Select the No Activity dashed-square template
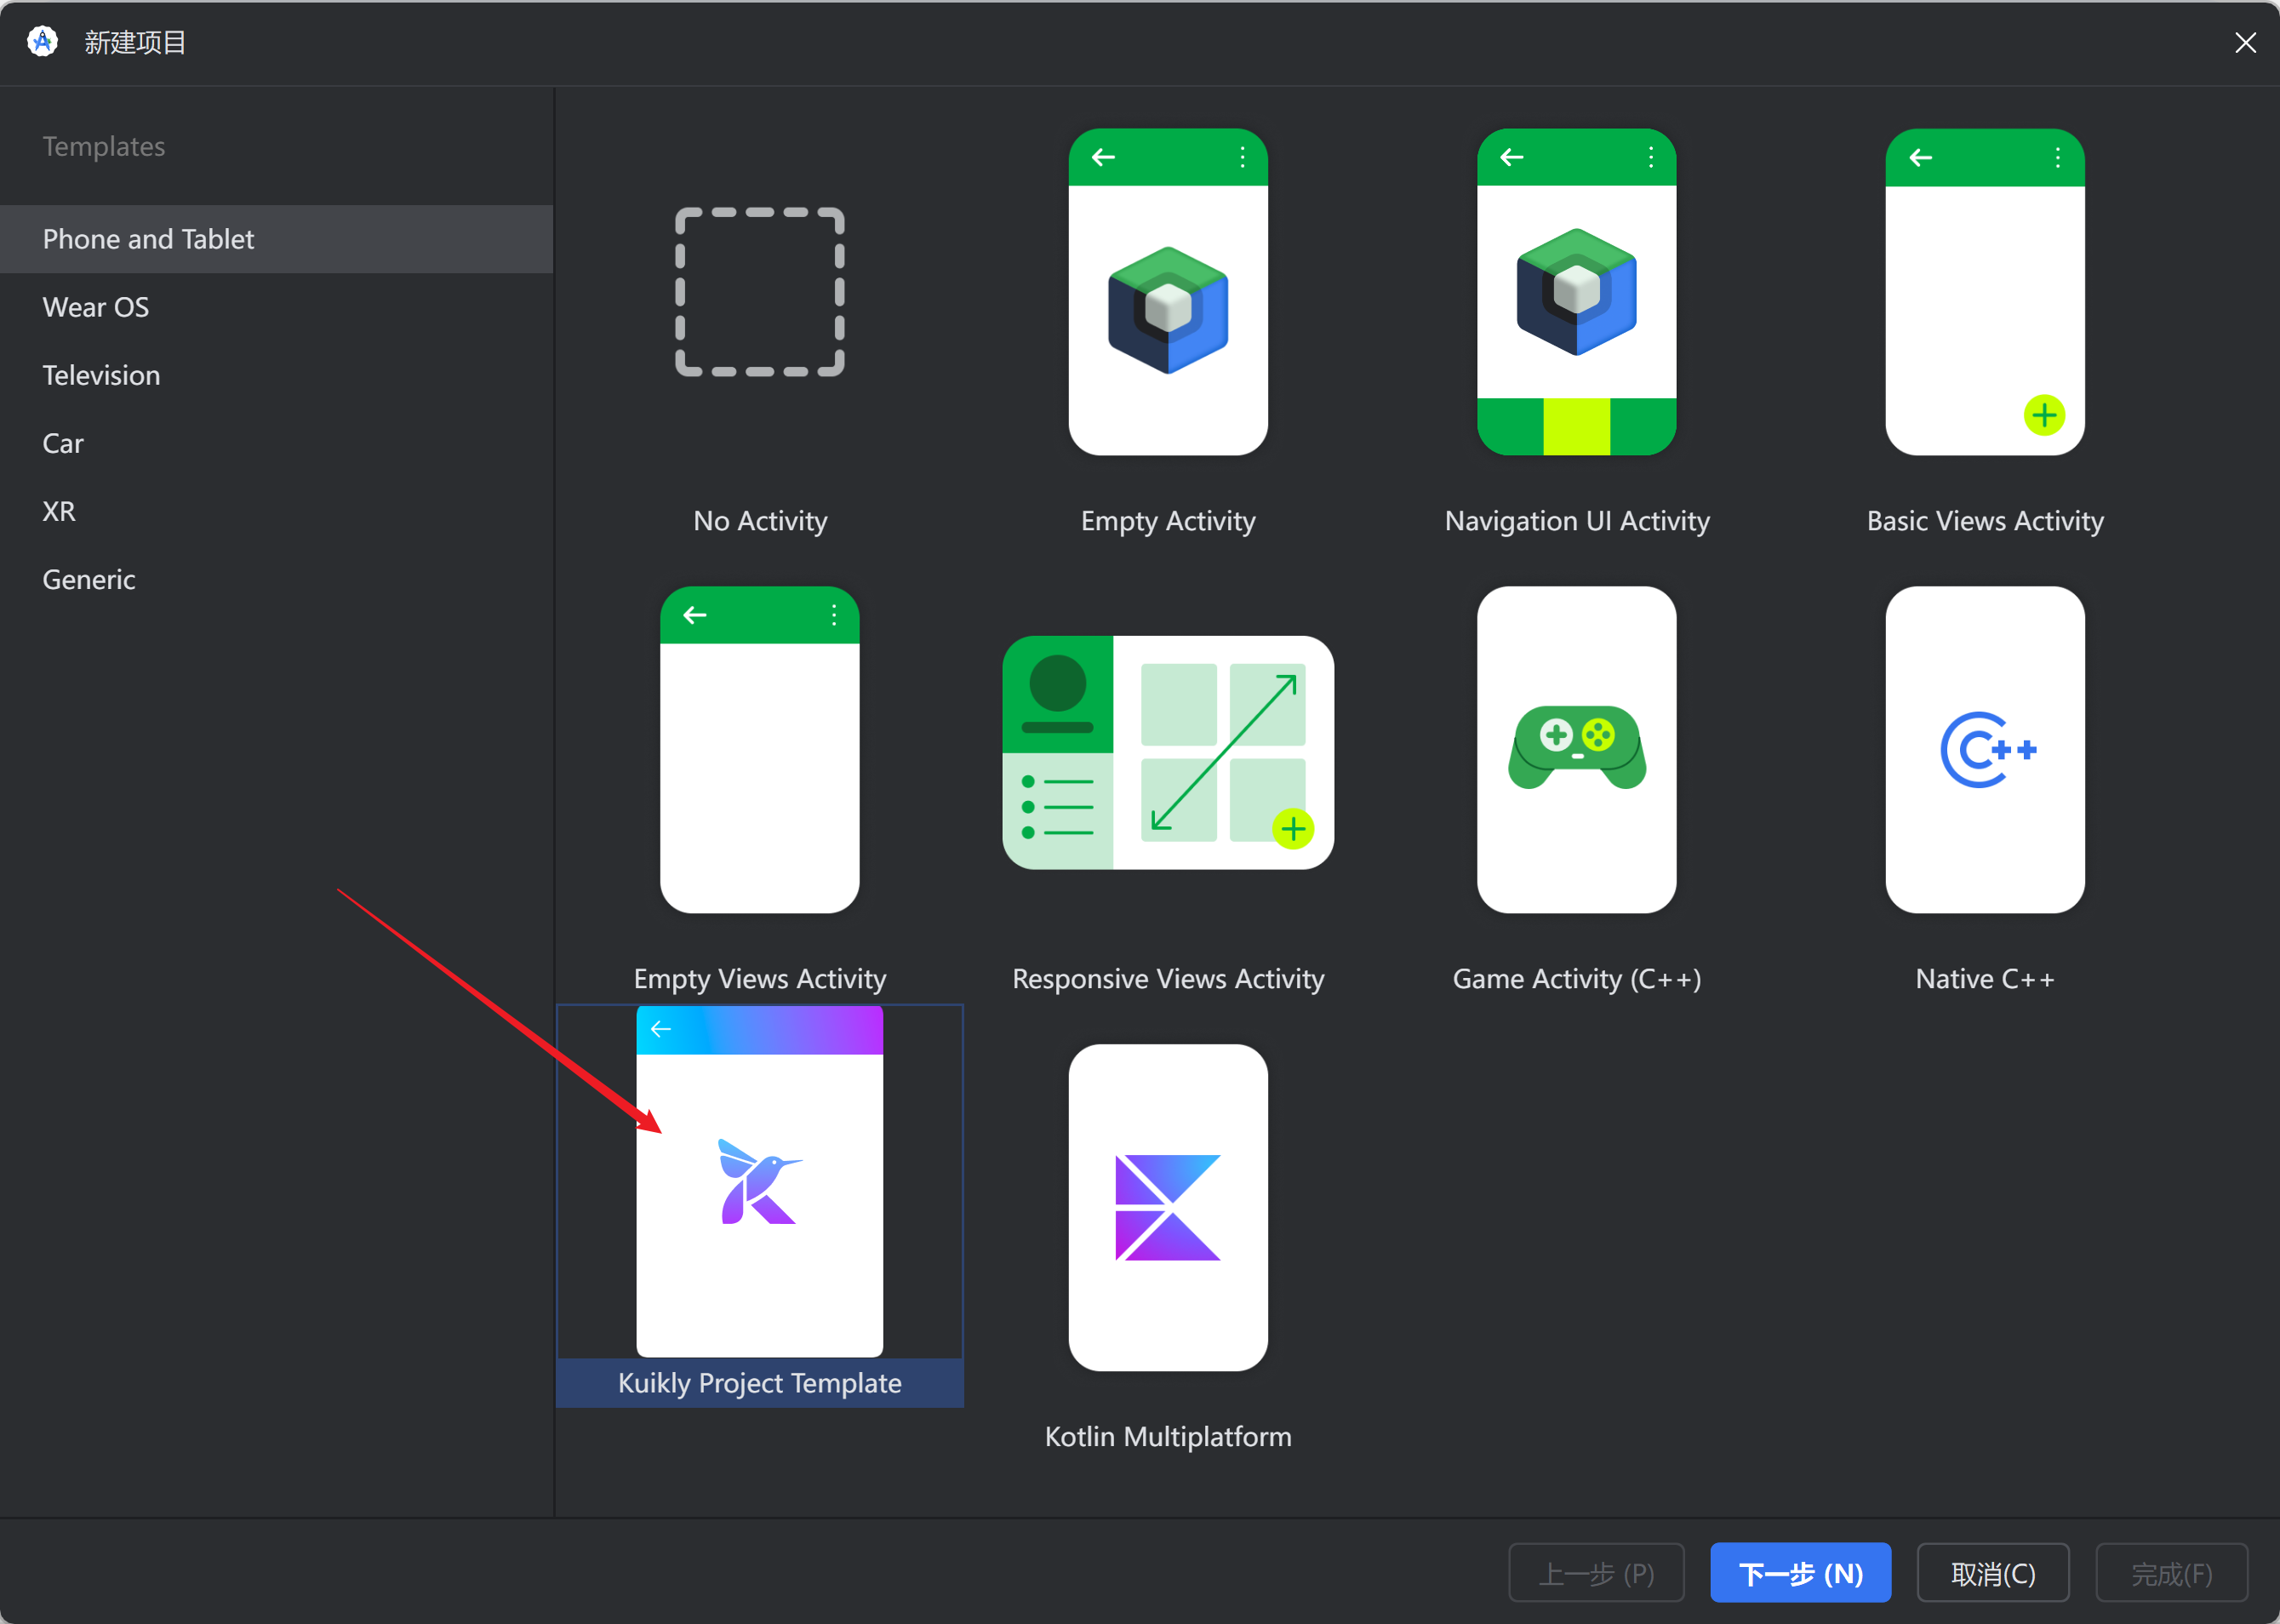 (x=759, y=293)
